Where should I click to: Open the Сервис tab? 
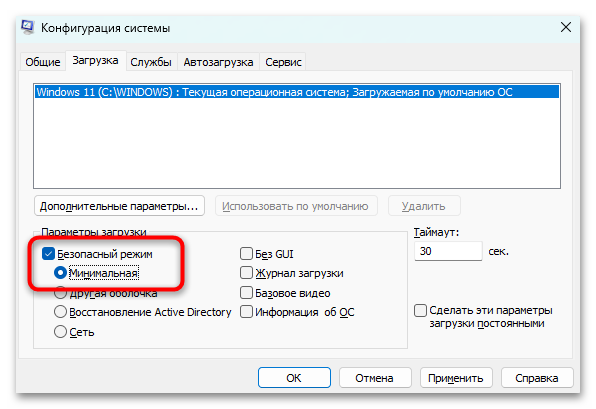tap(283, 62)
